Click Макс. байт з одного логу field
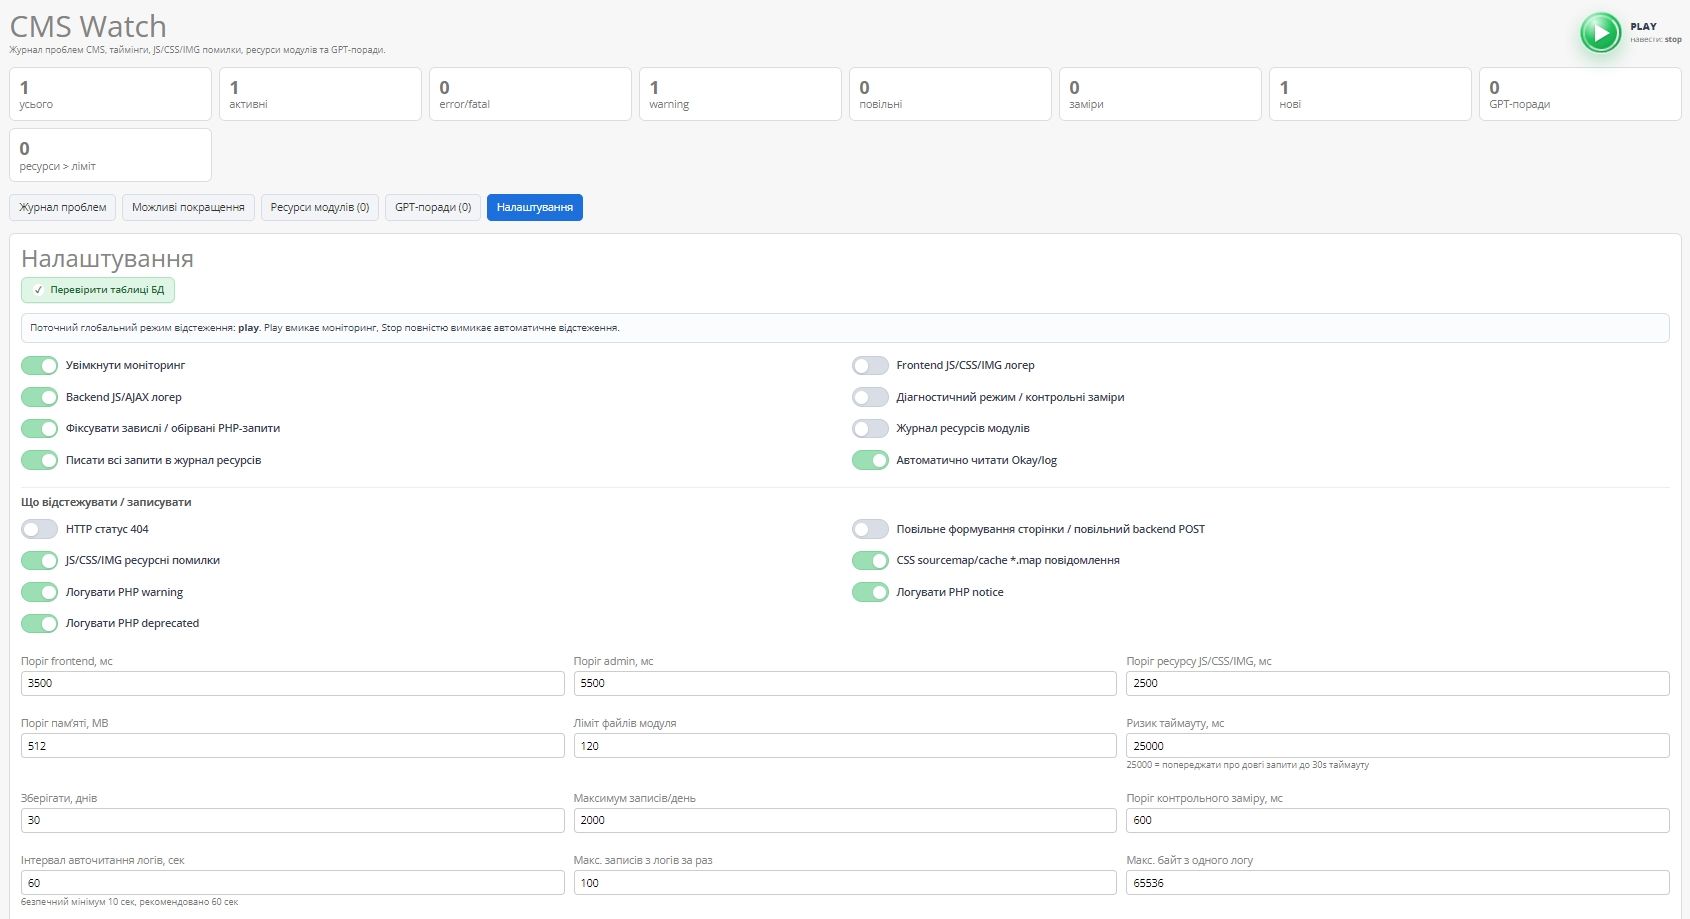The image size is (1690, 919). (x=1398, y=883)
